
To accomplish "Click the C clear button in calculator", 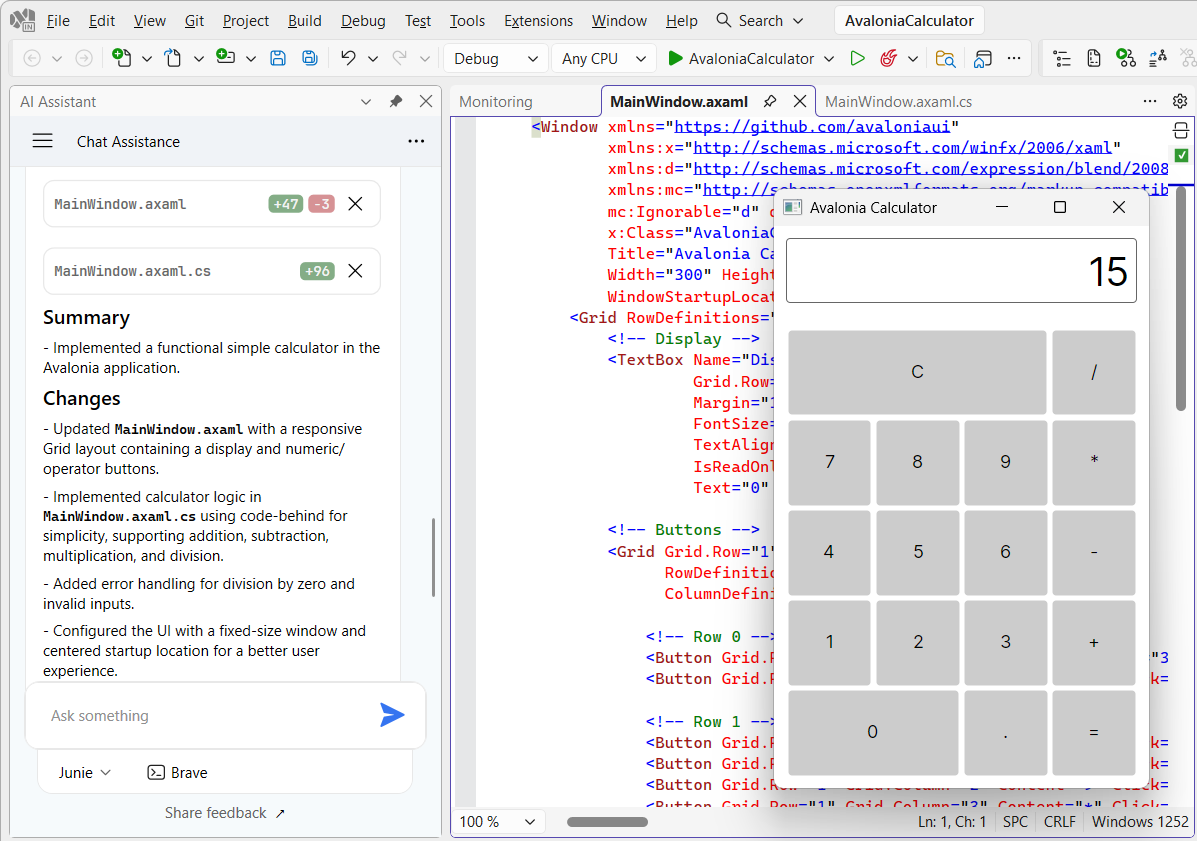I will (x=917, y=372).
